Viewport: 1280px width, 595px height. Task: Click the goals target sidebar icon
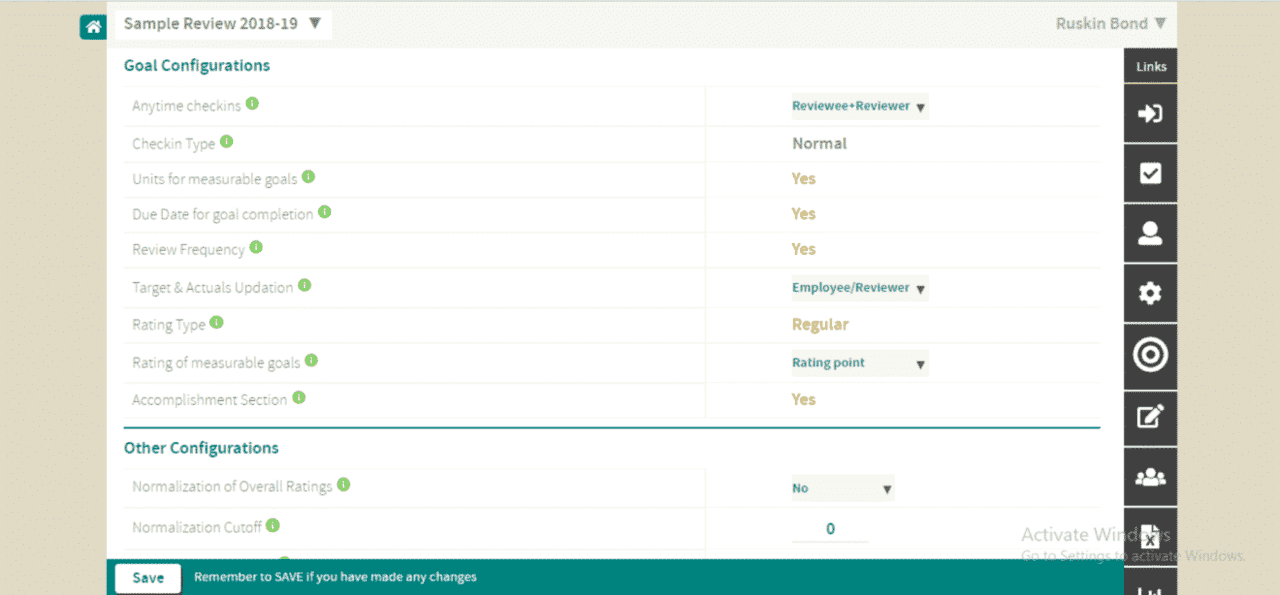1150,354
